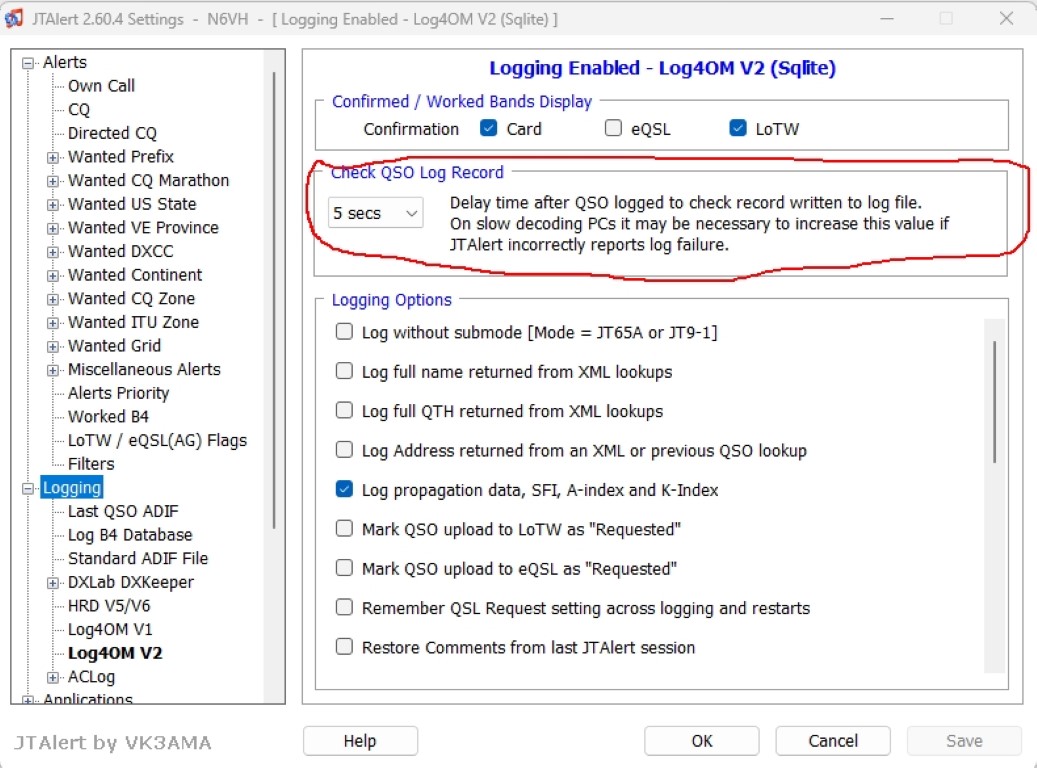Open Directed CQ settings

tap(112, 133)
